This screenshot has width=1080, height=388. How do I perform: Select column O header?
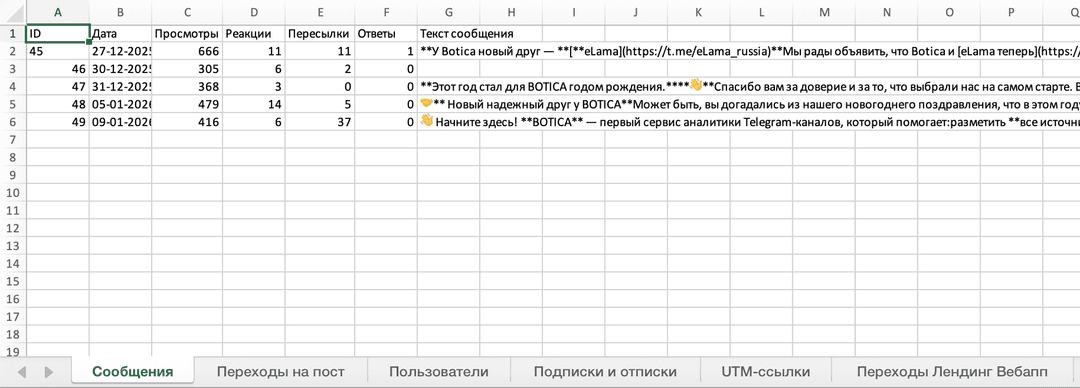[950, 12]
